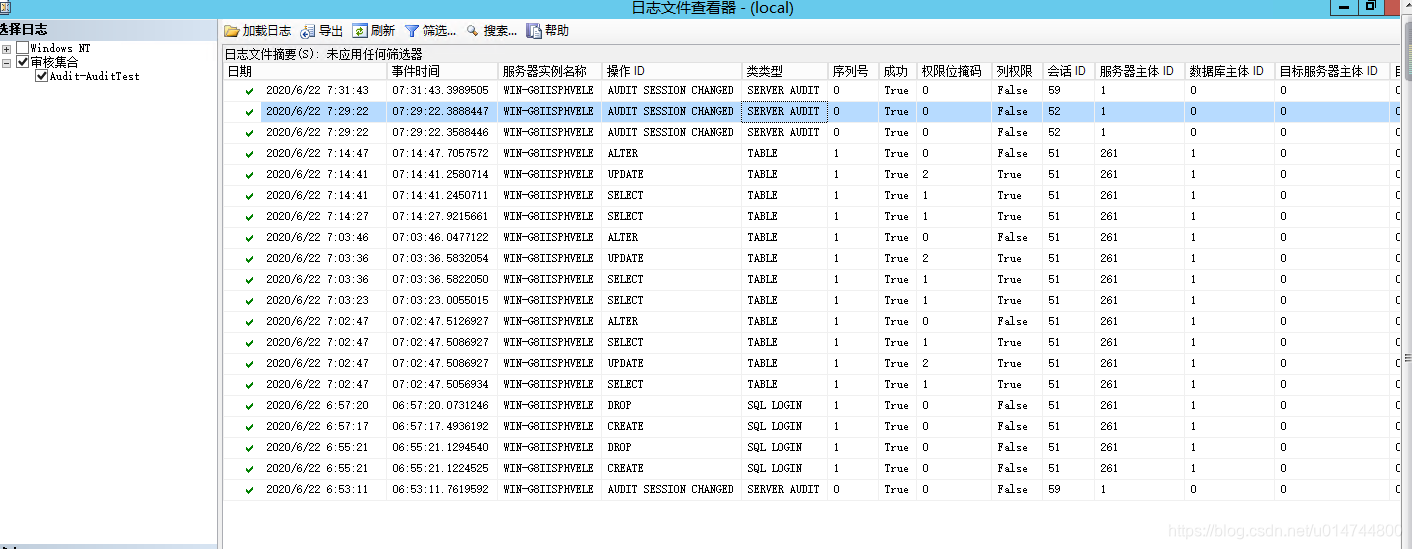Click green check icon in 06:57:17.4936192 row

249,427
